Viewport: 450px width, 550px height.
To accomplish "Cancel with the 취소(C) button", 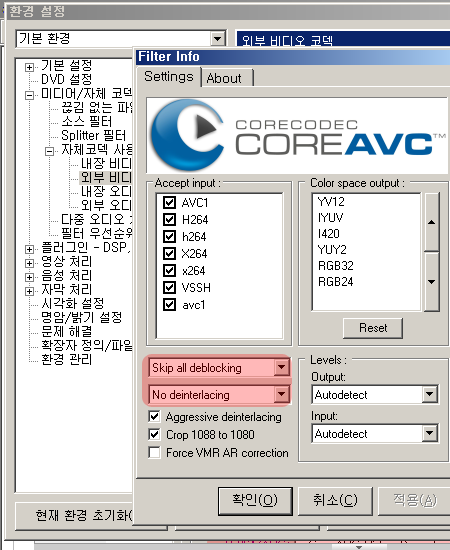I will 335,500.
